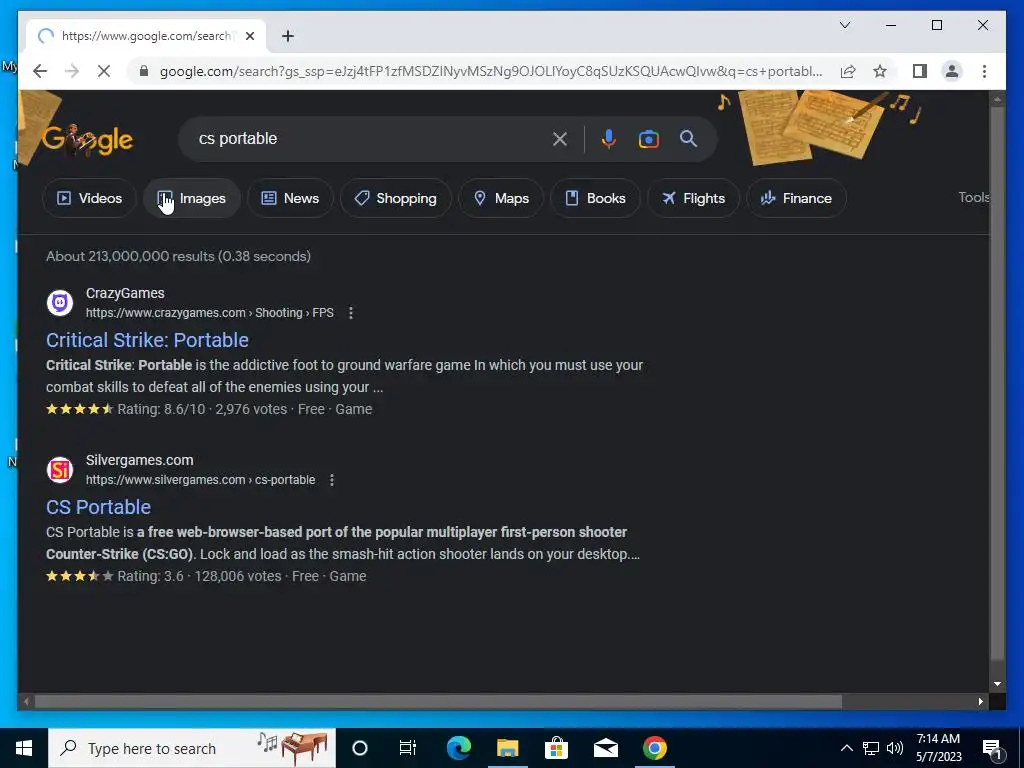Open Cortana circle on taskbar
The image size is (1024, 768).
(x=360, y=748)
